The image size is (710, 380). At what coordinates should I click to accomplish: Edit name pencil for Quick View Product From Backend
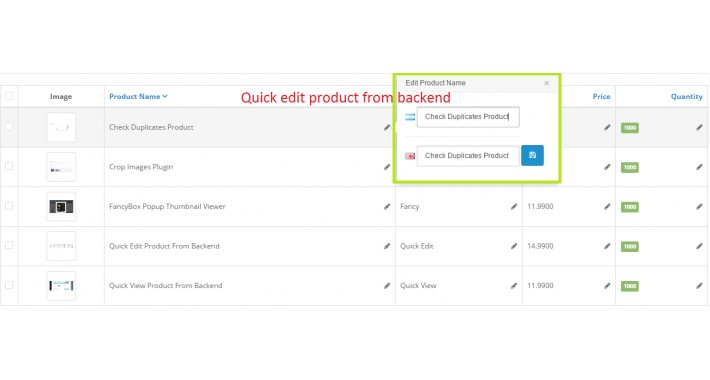[387, 286]
